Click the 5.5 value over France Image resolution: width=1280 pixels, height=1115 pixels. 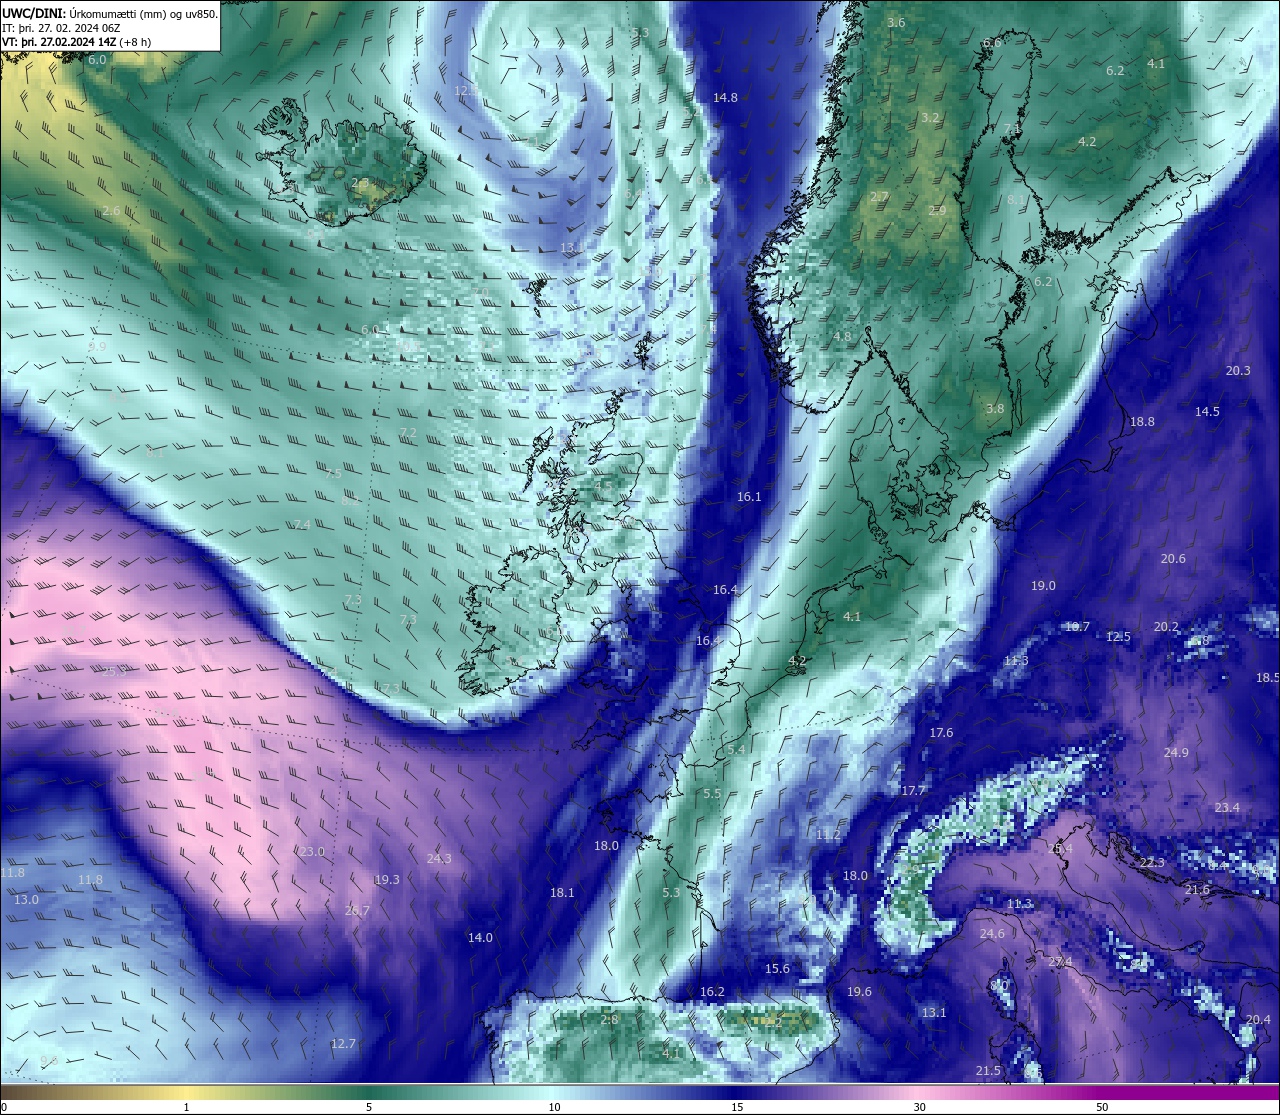coord(712,794)
